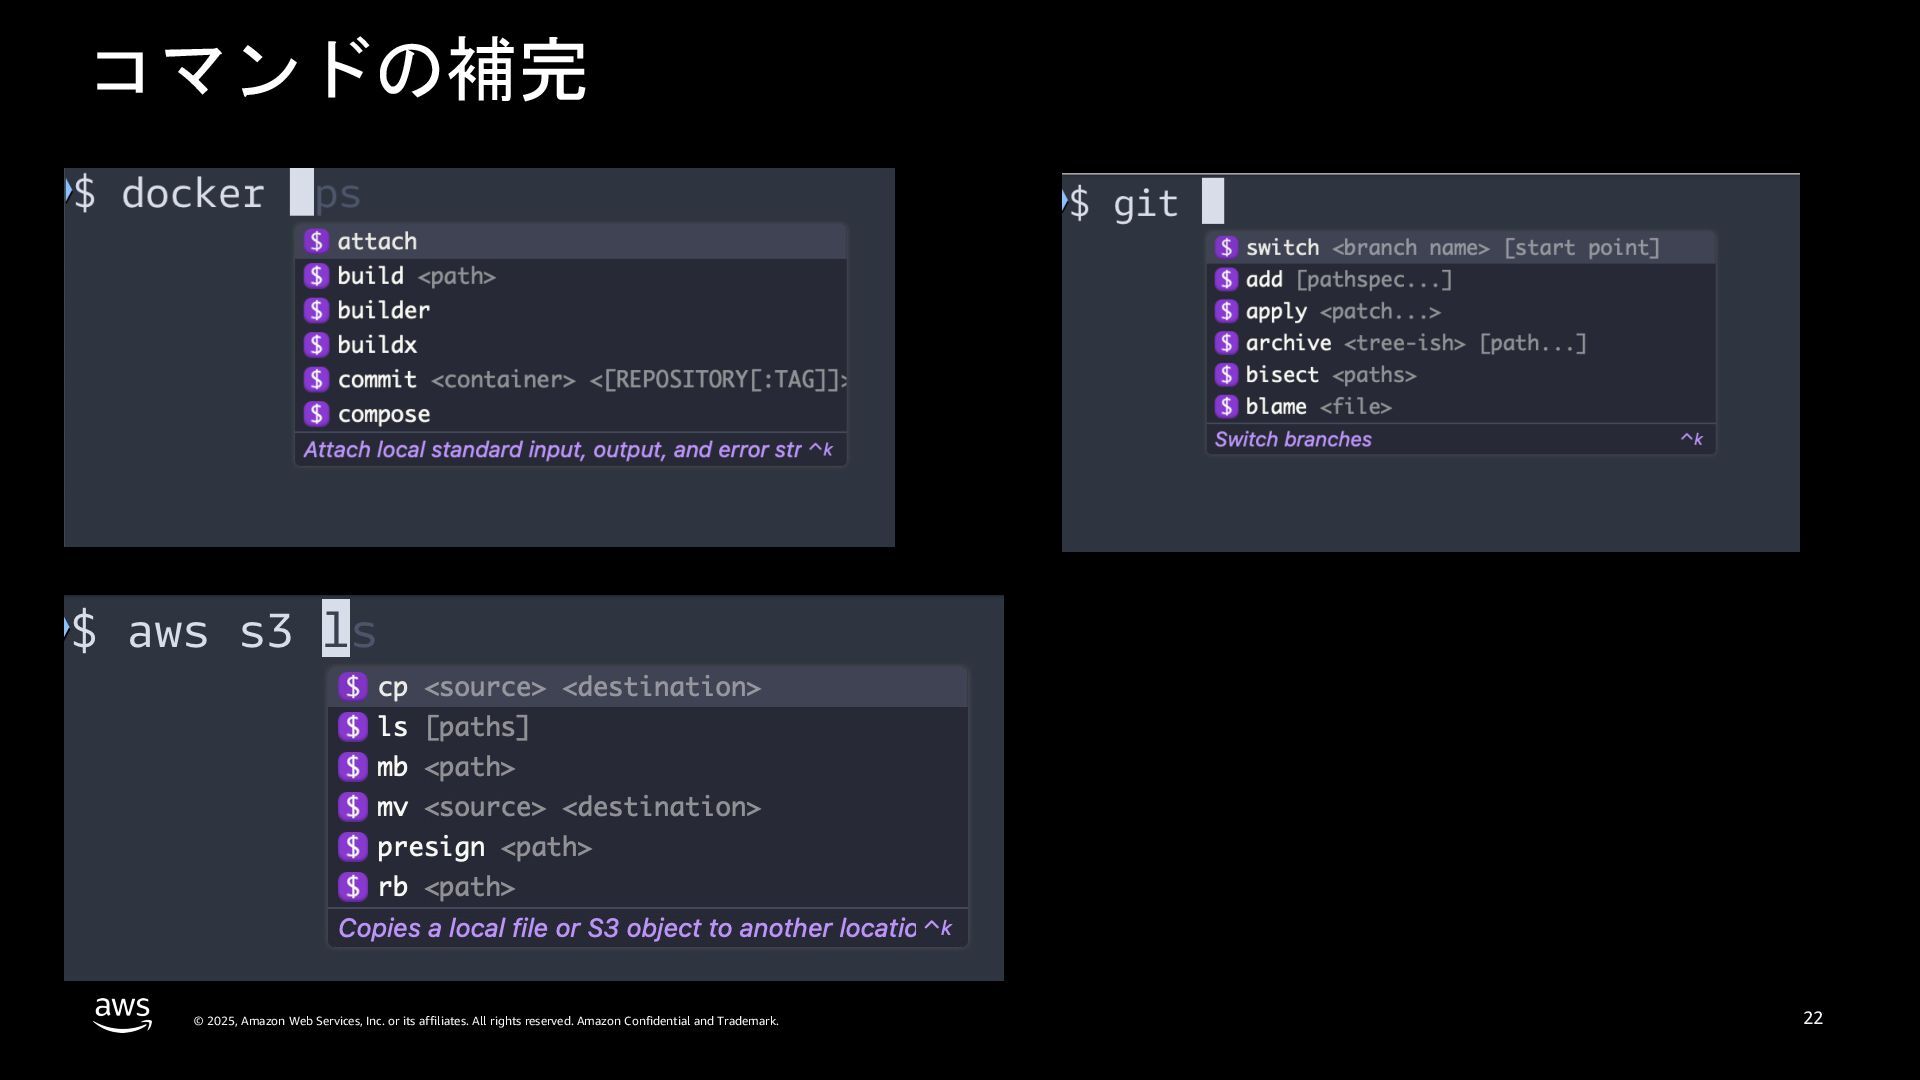Pick the ls [paths] suggestion
This screenshot has height=1080, width=1920.
453,727
